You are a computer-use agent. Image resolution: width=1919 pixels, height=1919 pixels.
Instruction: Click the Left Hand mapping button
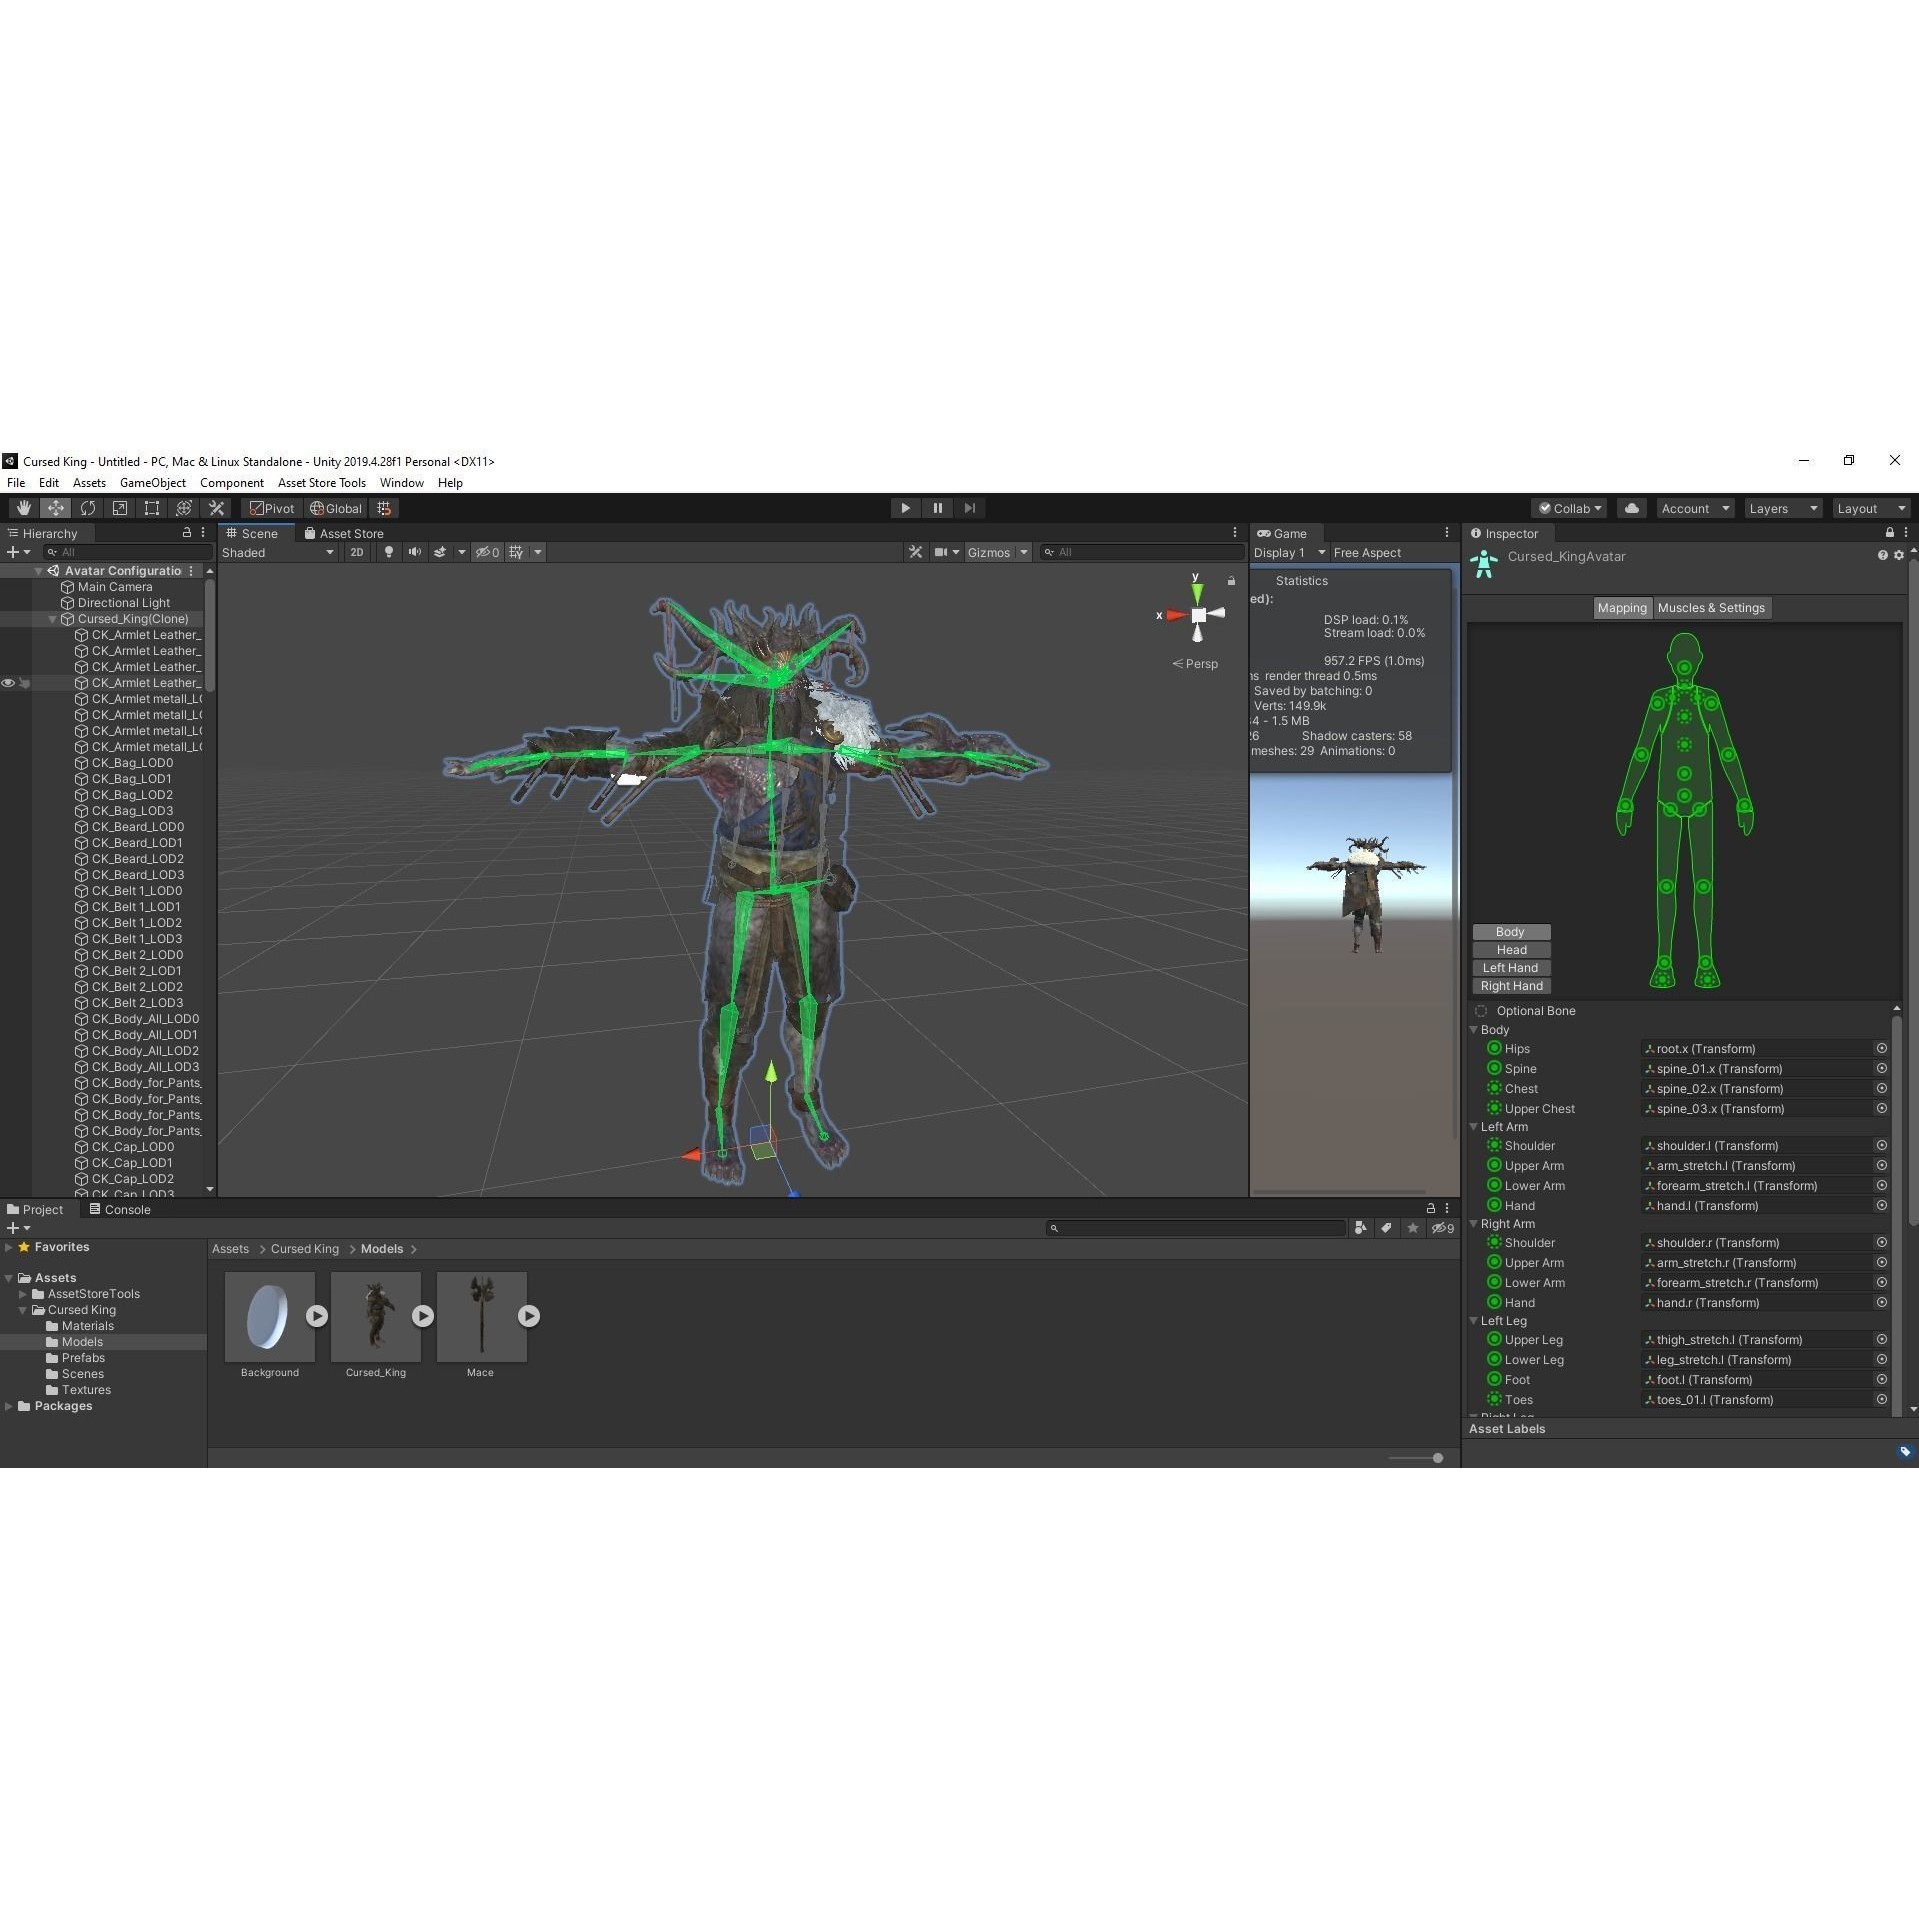tap(1510, 968)
